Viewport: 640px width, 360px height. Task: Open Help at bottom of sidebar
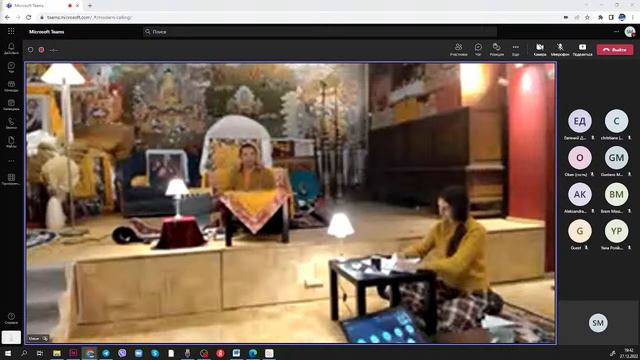(x=11, y=318)
